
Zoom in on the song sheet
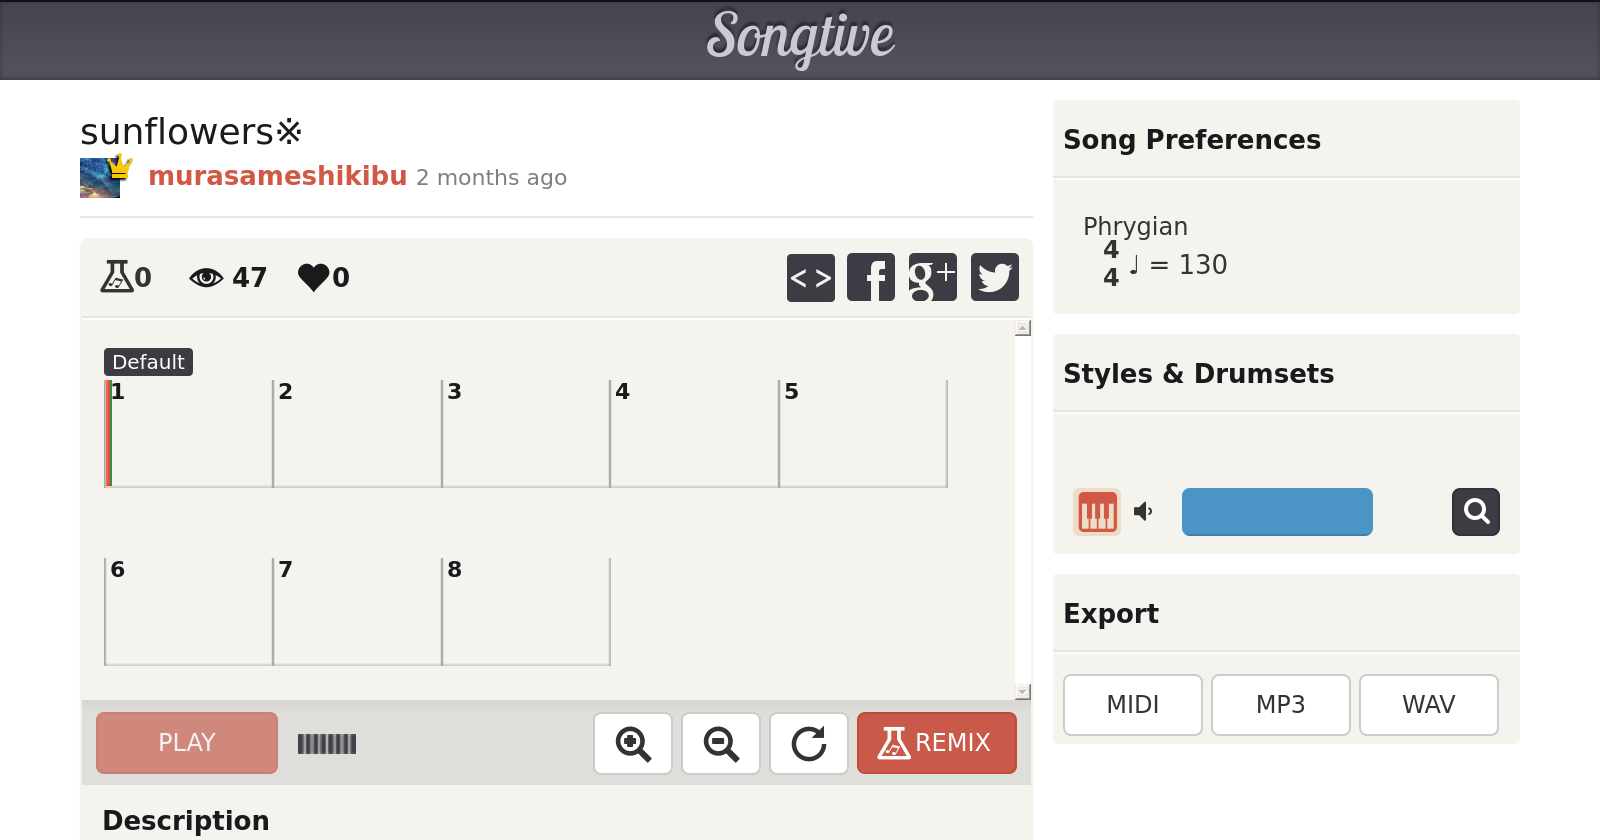click(633, 743)
